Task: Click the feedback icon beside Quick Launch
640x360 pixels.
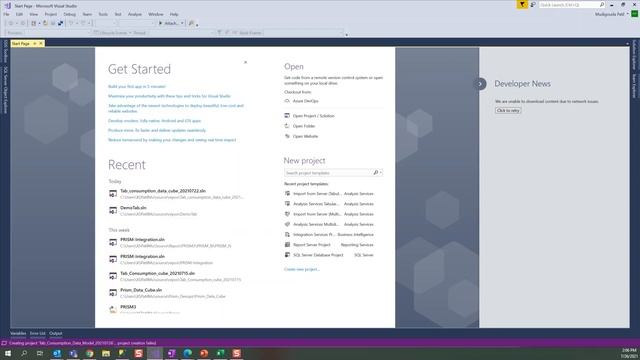Action: (533, 4)
